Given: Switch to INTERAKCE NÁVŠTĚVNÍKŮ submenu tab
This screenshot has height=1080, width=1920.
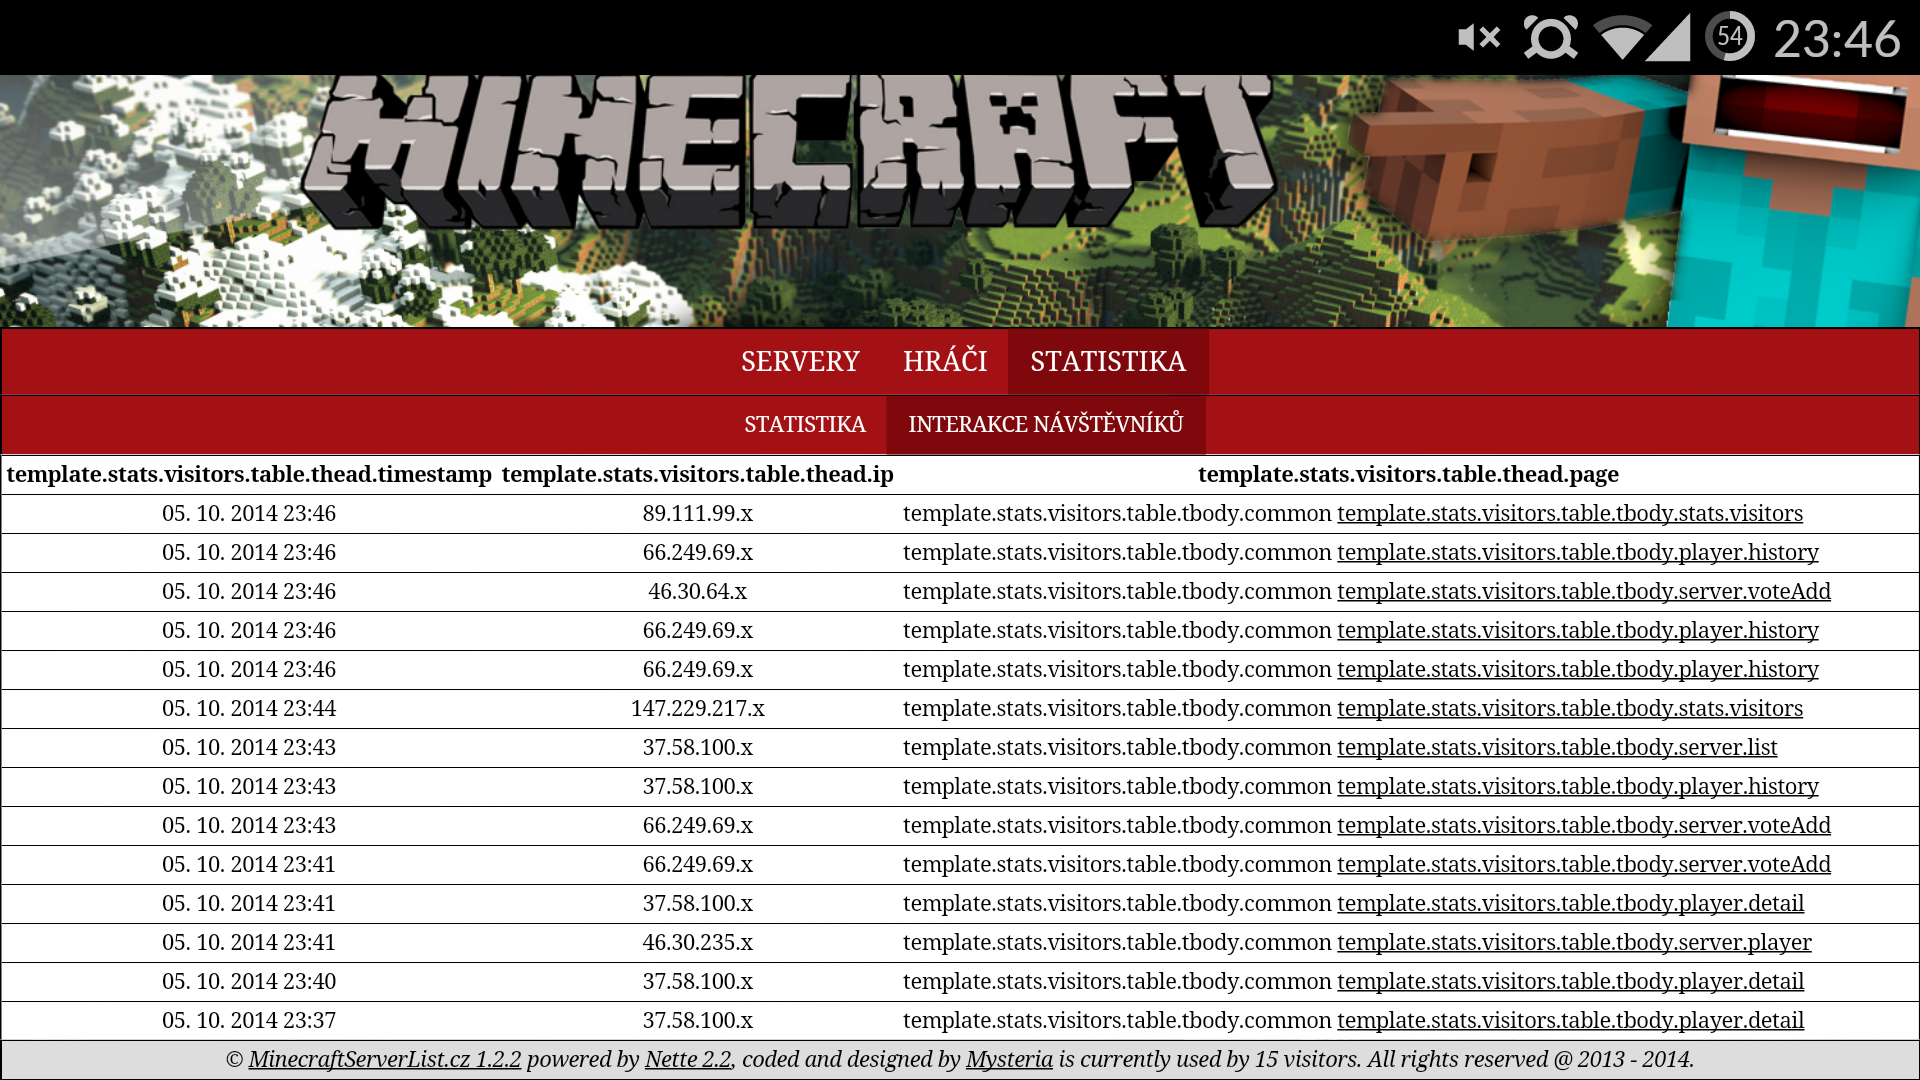Looking at the screenshot, I should [x=1046, y=424].
